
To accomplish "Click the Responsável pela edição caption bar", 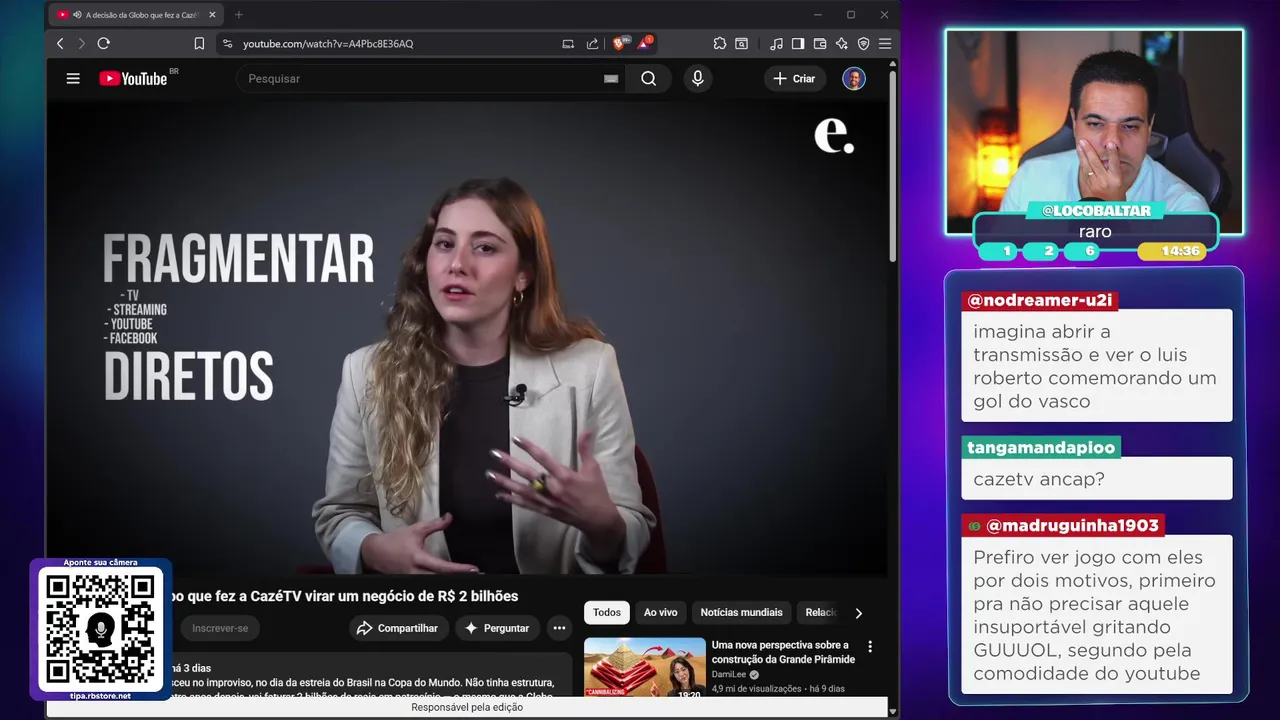I will click(x=467, y=707).
